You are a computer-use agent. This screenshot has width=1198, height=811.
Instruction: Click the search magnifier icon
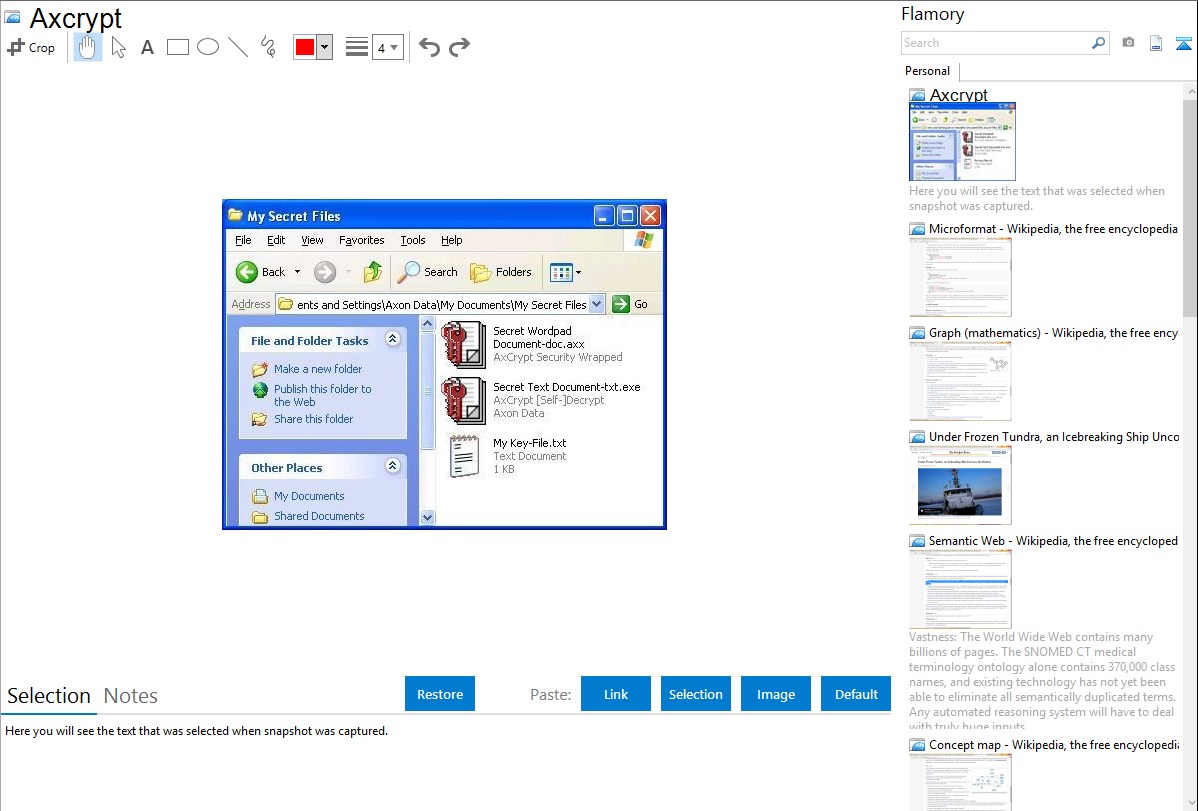click(1099, 43)
